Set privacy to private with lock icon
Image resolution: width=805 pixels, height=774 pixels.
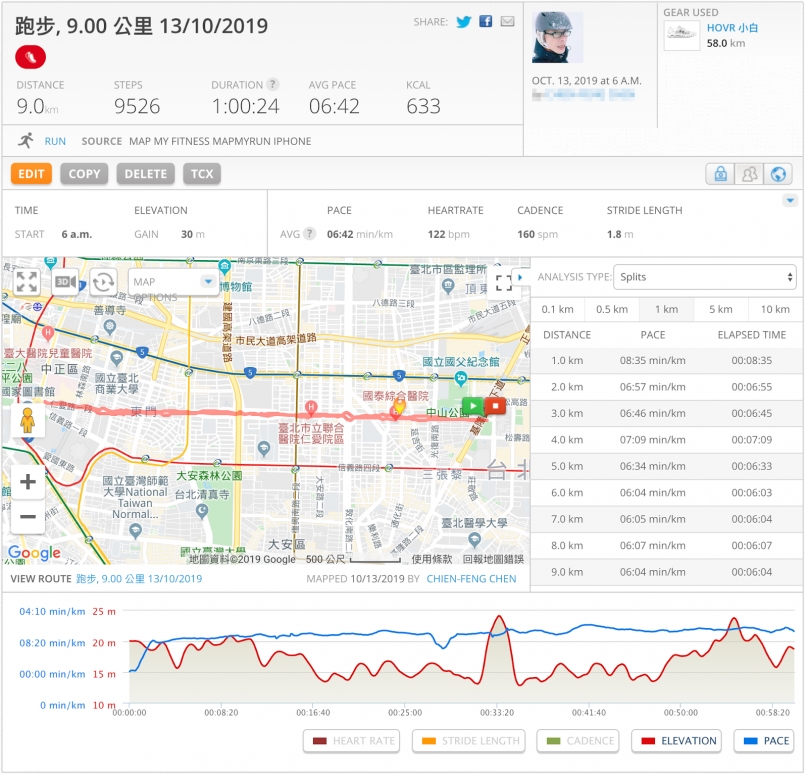click(x=720, y=174)
